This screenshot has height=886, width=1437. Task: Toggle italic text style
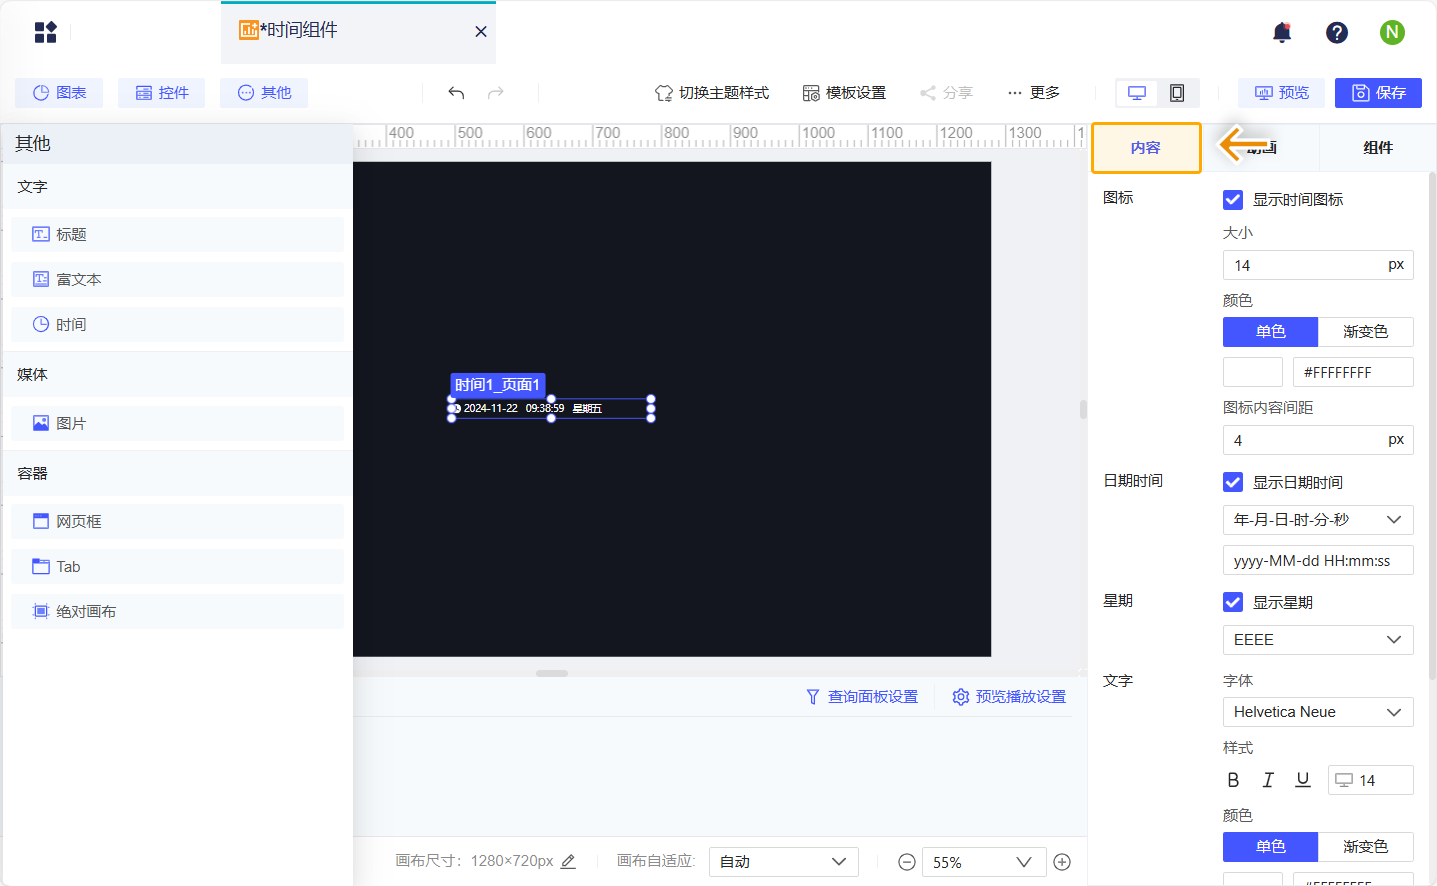pos(1268,780)
